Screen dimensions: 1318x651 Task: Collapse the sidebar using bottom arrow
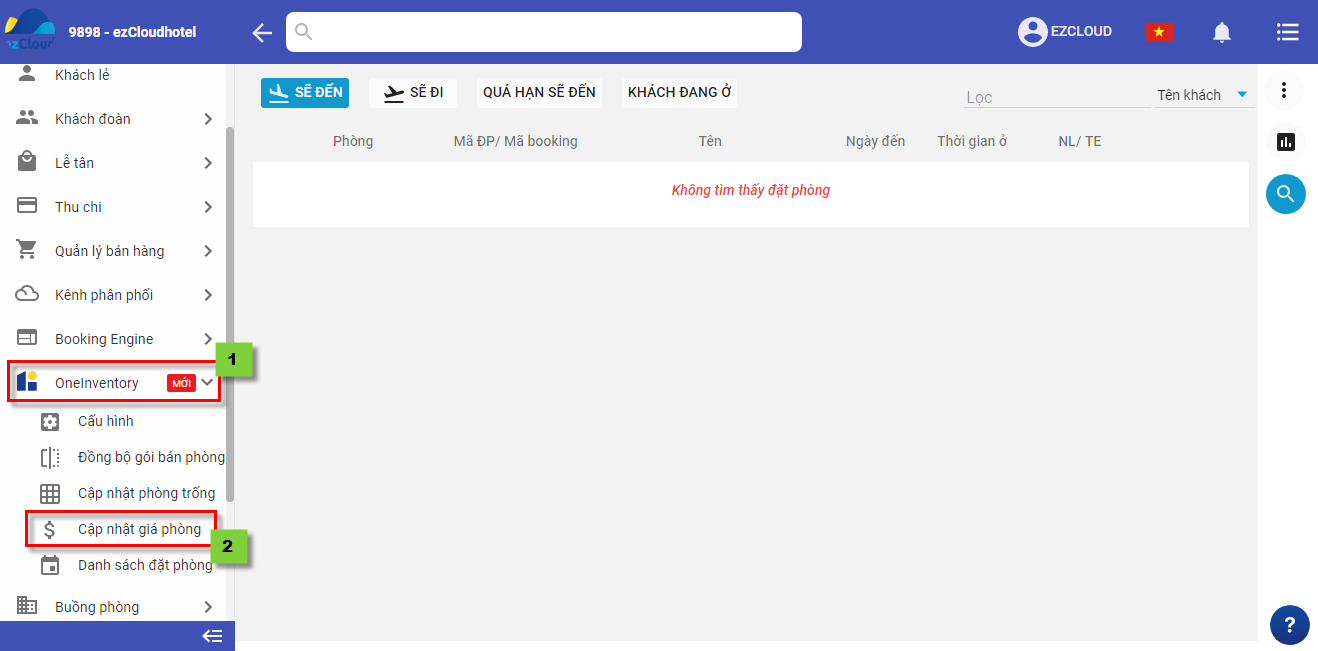[212, 636]
